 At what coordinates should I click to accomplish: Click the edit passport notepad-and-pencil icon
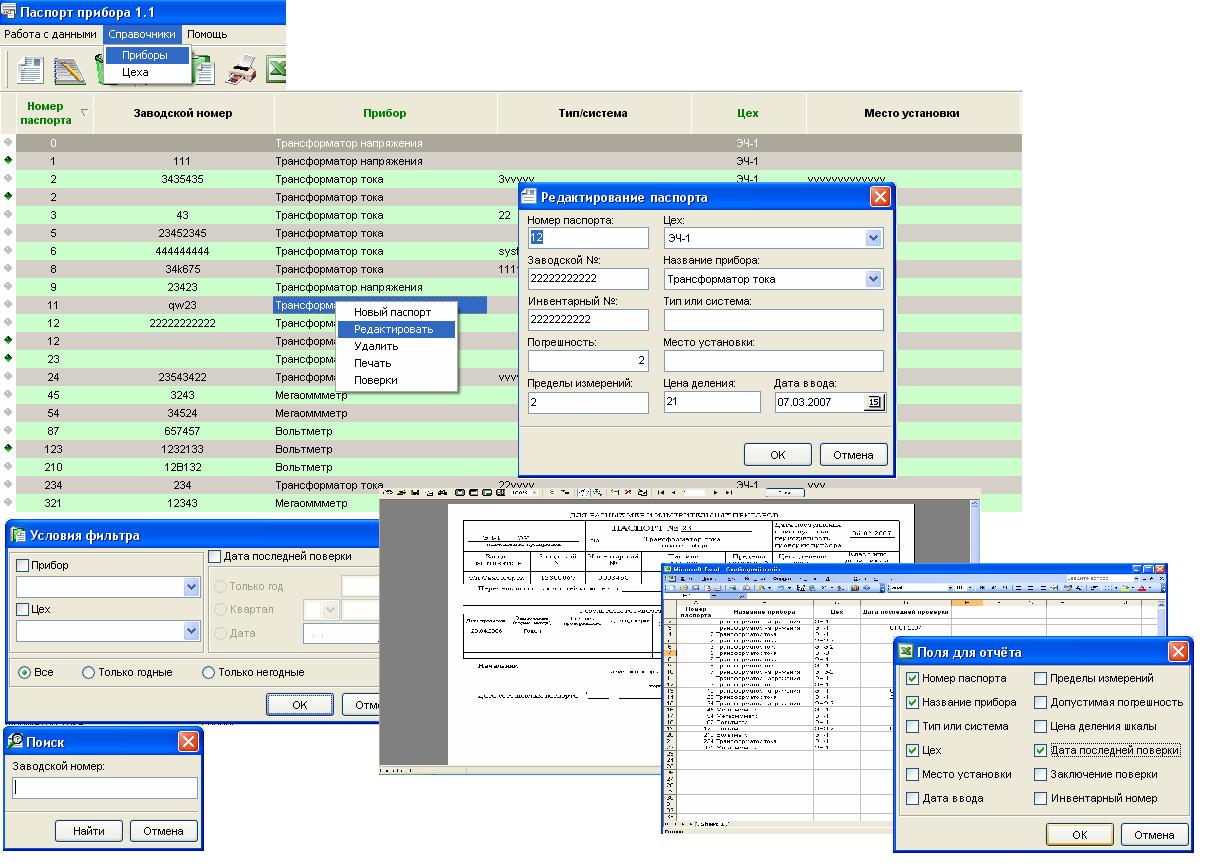coord(68,71)
